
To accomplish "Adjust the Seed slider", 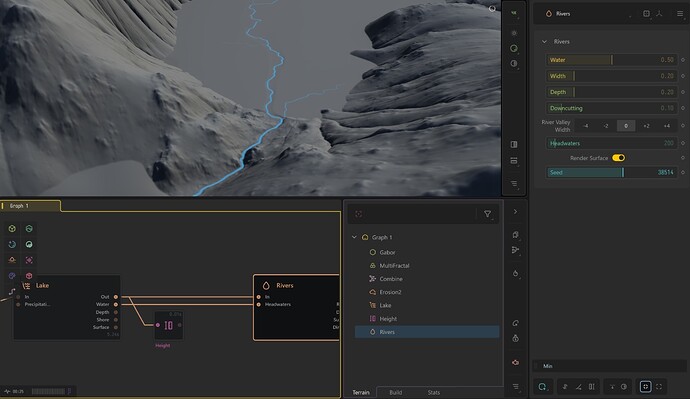I will pos(612,172).
